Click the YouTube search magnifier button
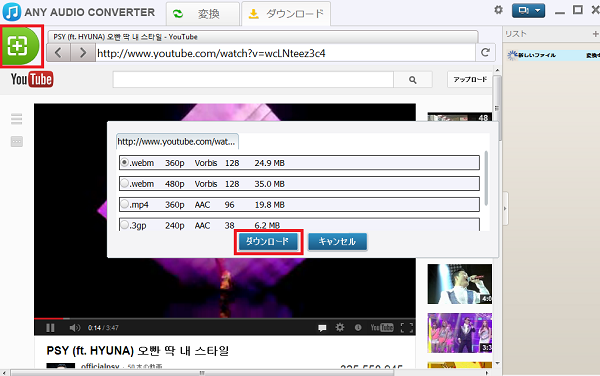This screenshot has width=600, height=376. [x=412, y=80]
